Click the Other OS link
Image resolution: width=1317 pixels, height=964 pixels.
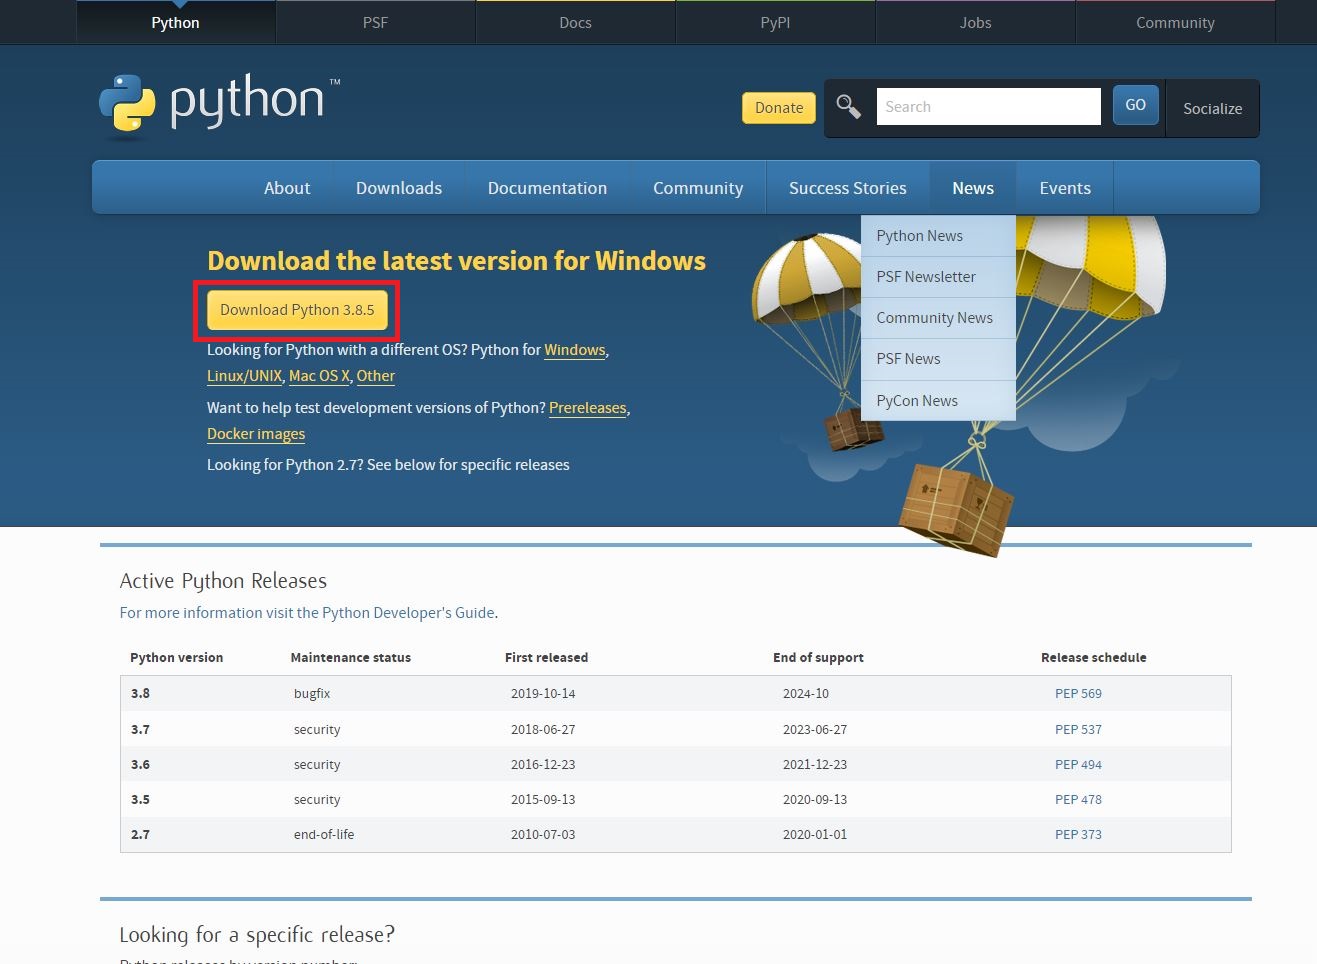point(376,376)
